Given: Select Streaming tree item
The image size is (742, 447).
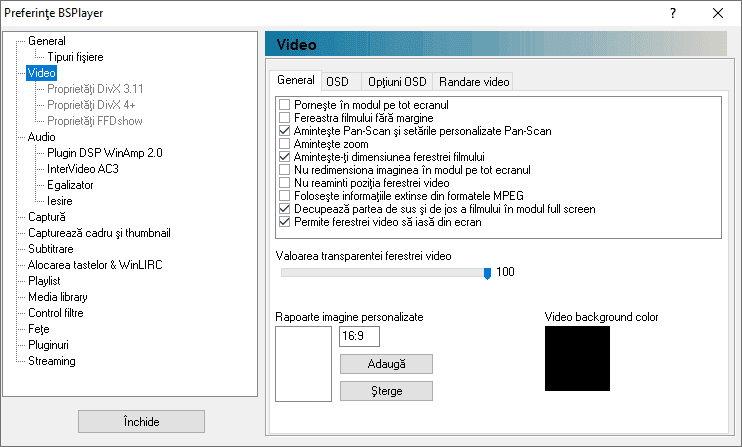Looking at the screenshot, I should 52,361.
